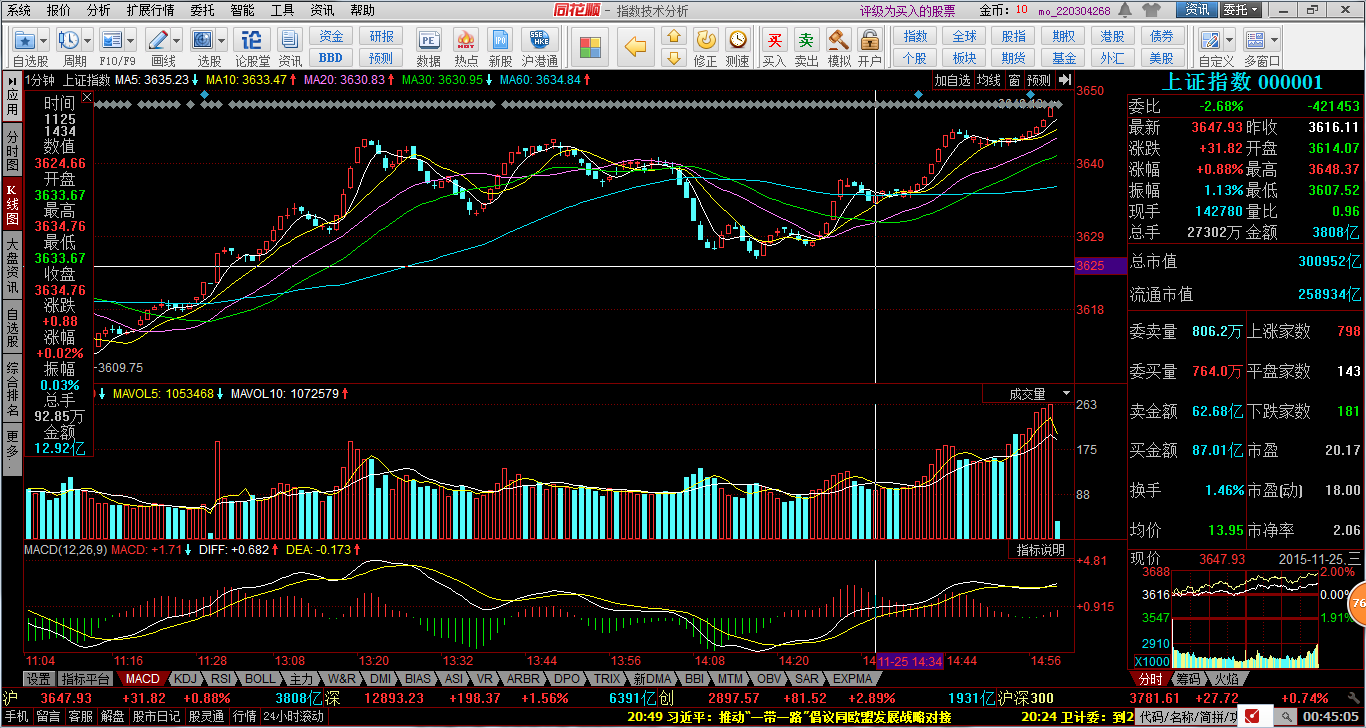Image resolution: width=1366 pixels, height=728 pixels.
Task: Expand the 委托 dropdown in title bar
Action: tap(1256, 10)
